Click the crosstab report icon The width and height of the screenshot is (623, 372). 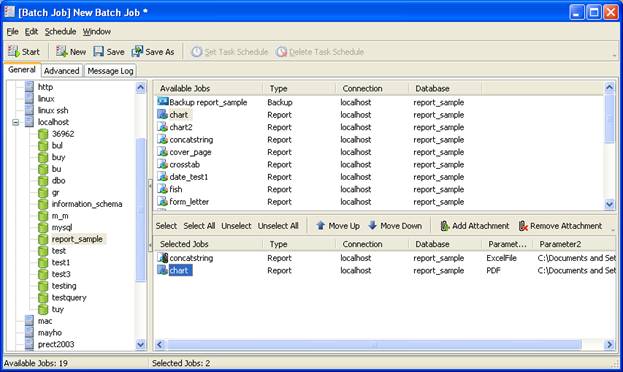(163, 164)
